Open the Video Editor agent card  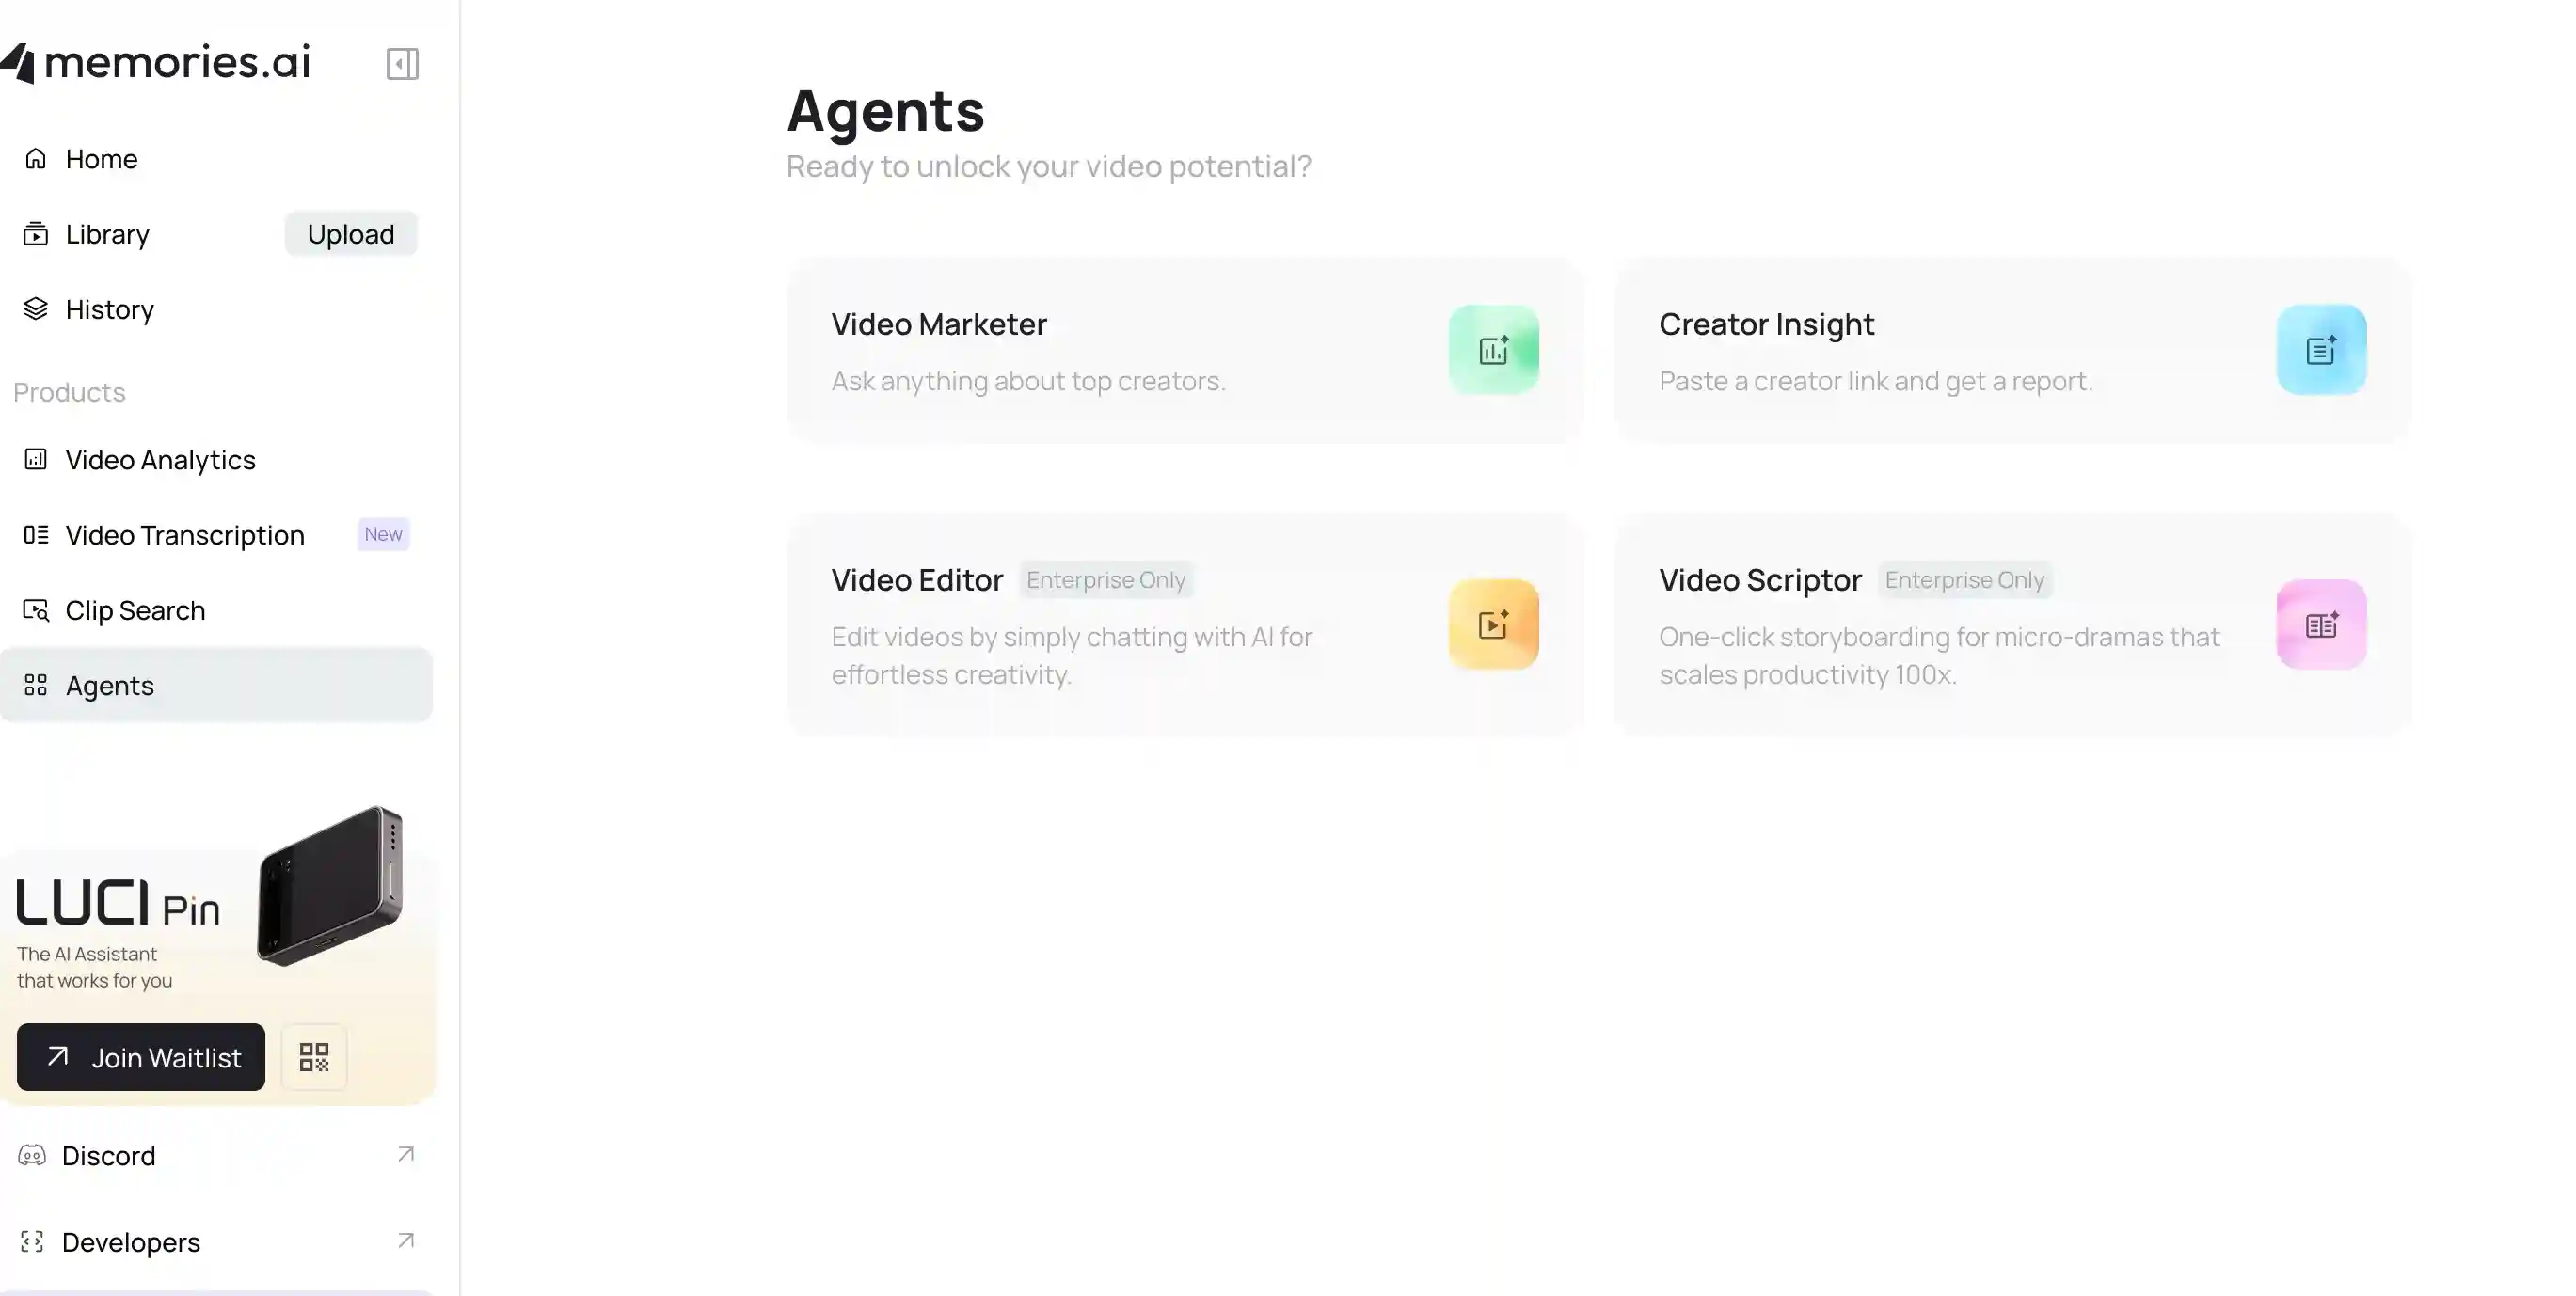tap(1185, 625)
